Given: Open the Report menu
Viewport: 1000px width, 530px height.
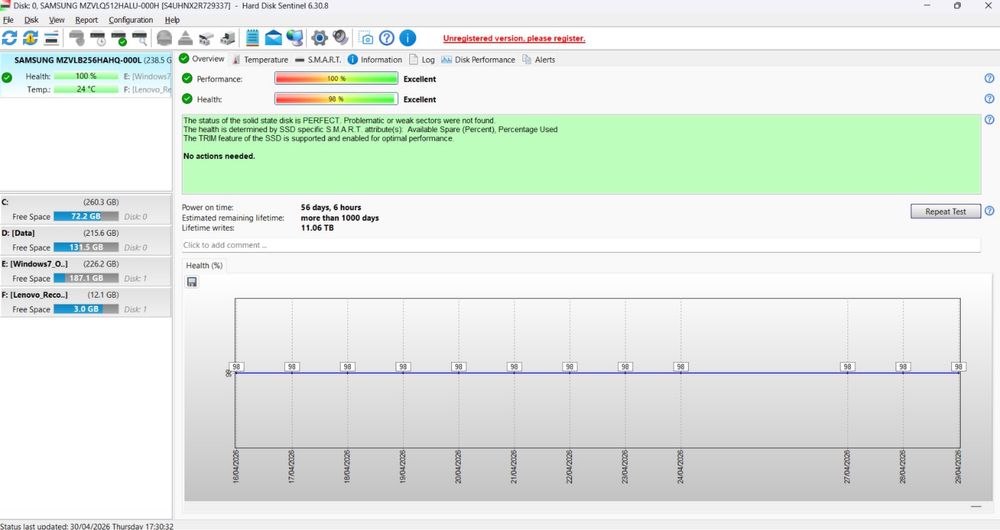Looking at the screenshot, I should (x=87, y=20).
